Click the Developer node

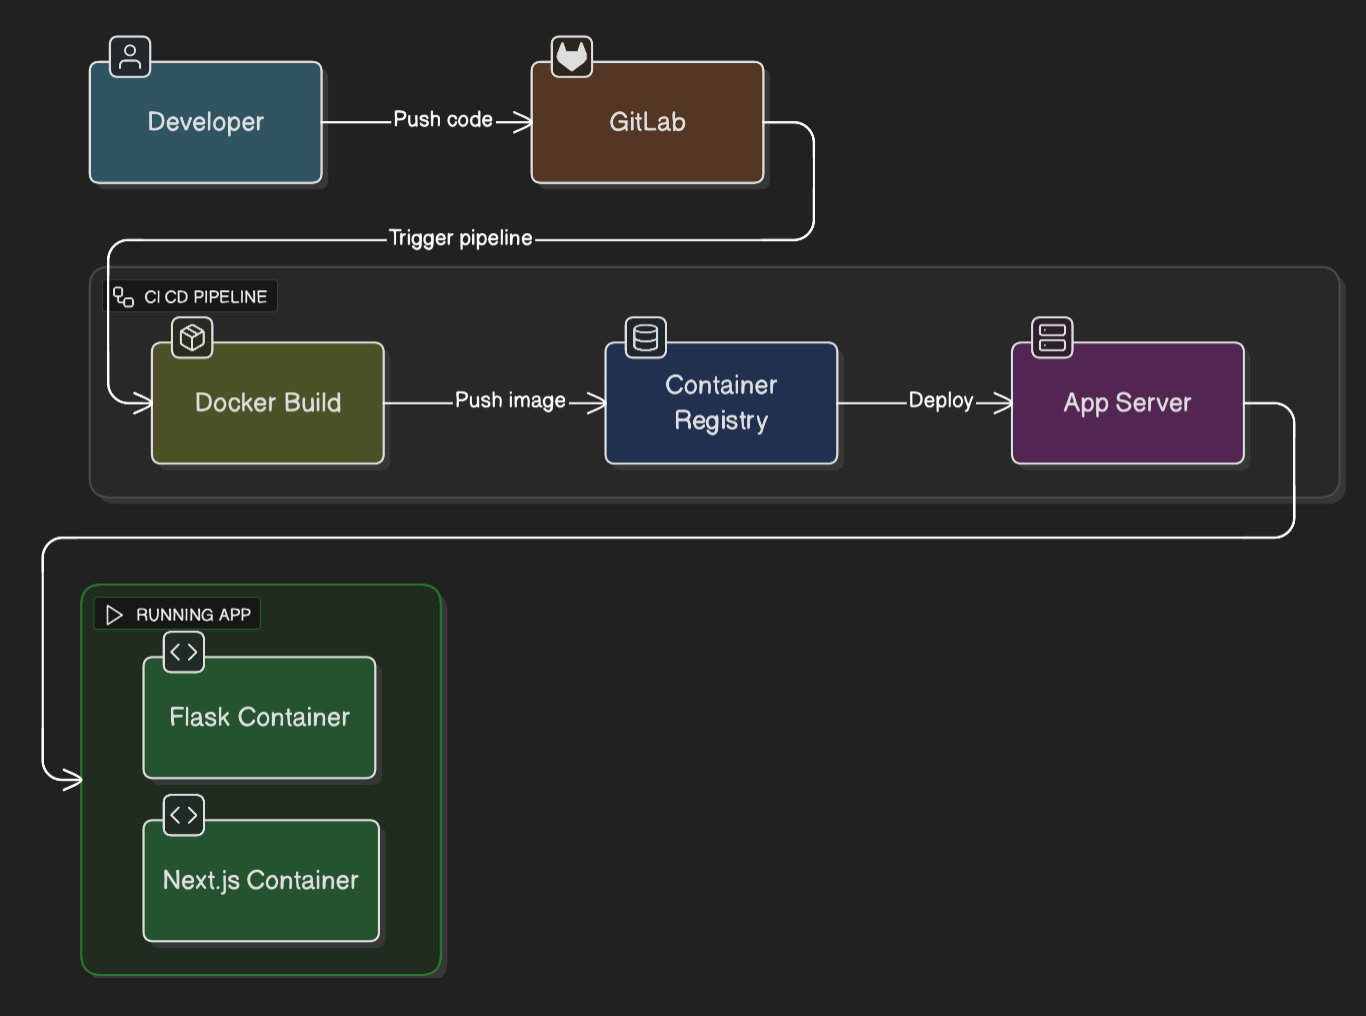[206, 122]
